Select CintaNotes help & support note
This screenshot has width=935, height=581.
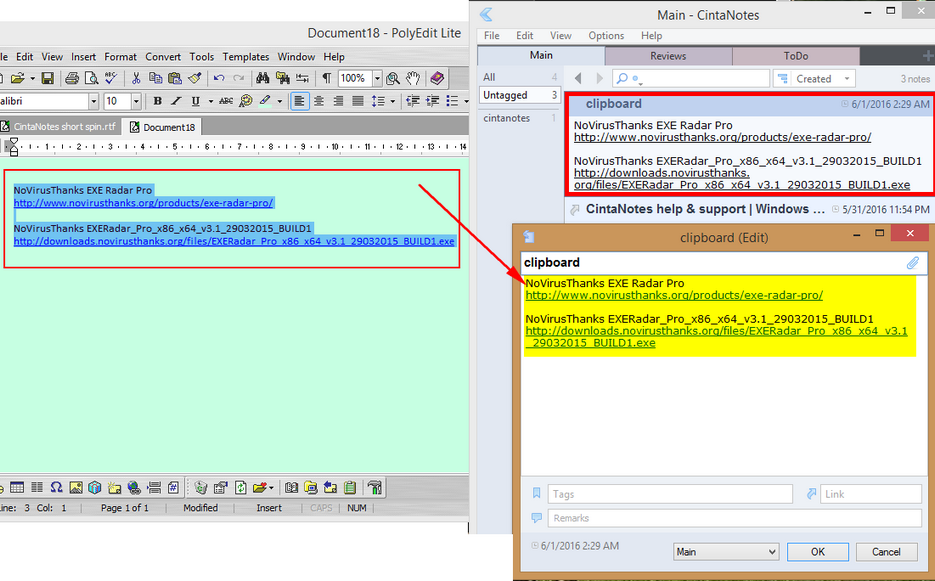pyautogui.click(x=750, y=209)
